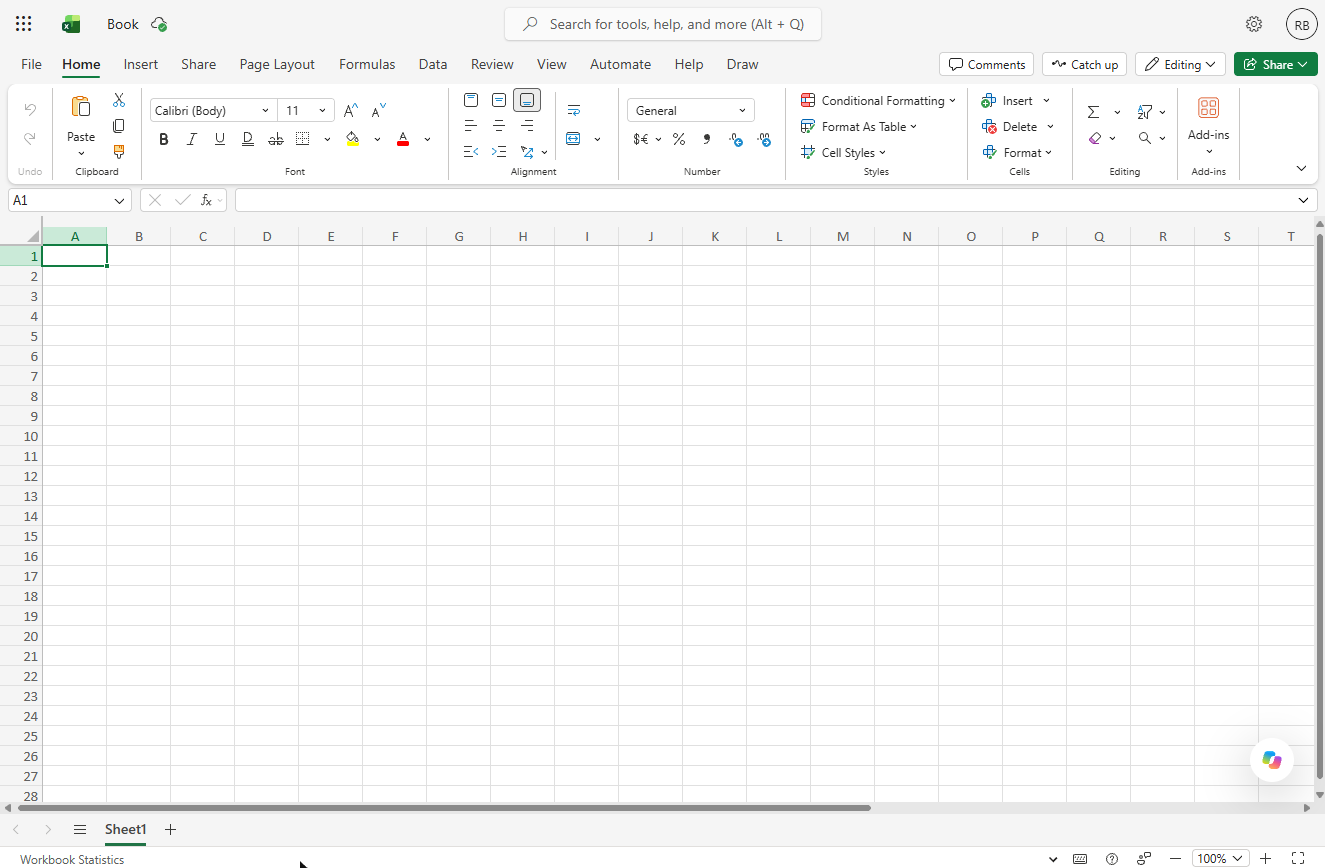Click the Comments button
Screen dimensions: 1325x868
pyautogui.click(x=987, y=64)
